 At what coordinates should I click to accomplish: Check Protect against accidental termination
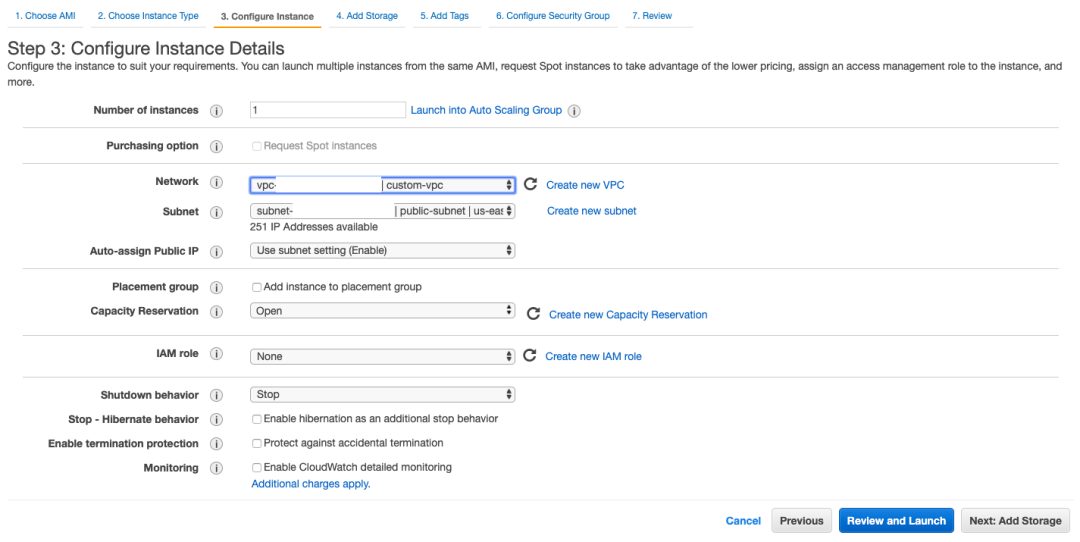coord(257,443)
